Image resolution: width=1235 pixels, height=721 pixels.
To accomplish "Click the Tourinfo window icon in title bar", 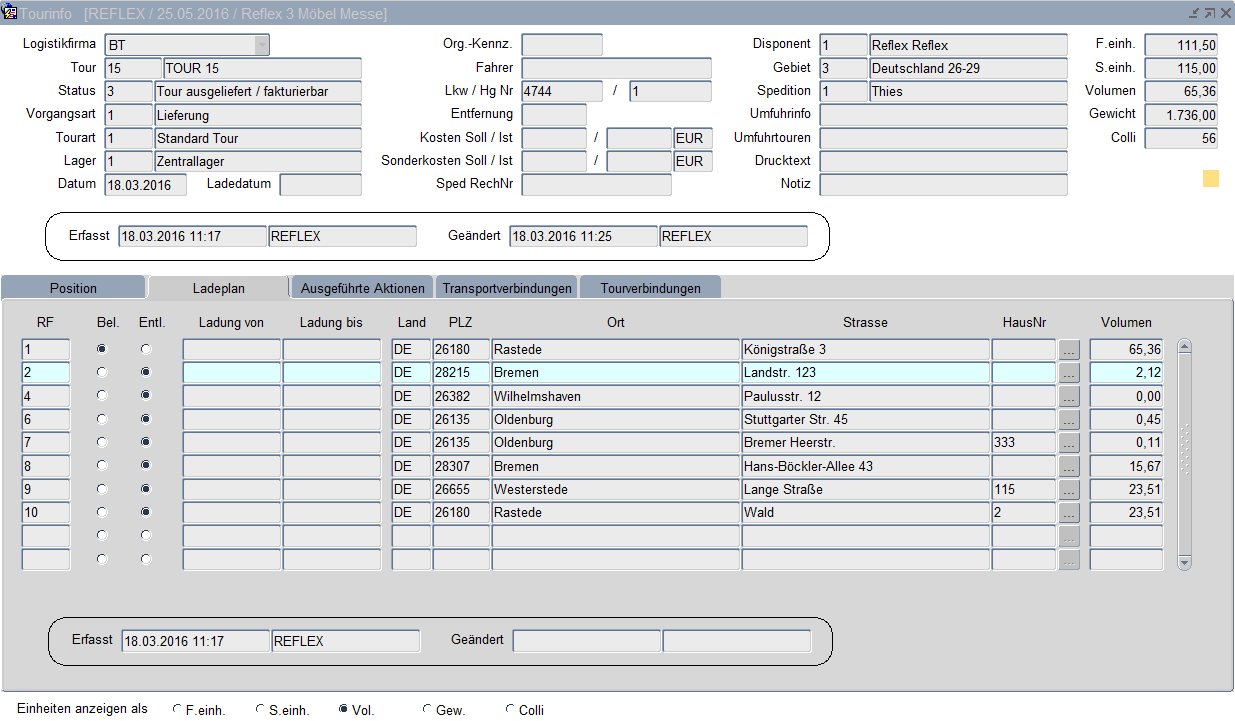I will (10, 13).
